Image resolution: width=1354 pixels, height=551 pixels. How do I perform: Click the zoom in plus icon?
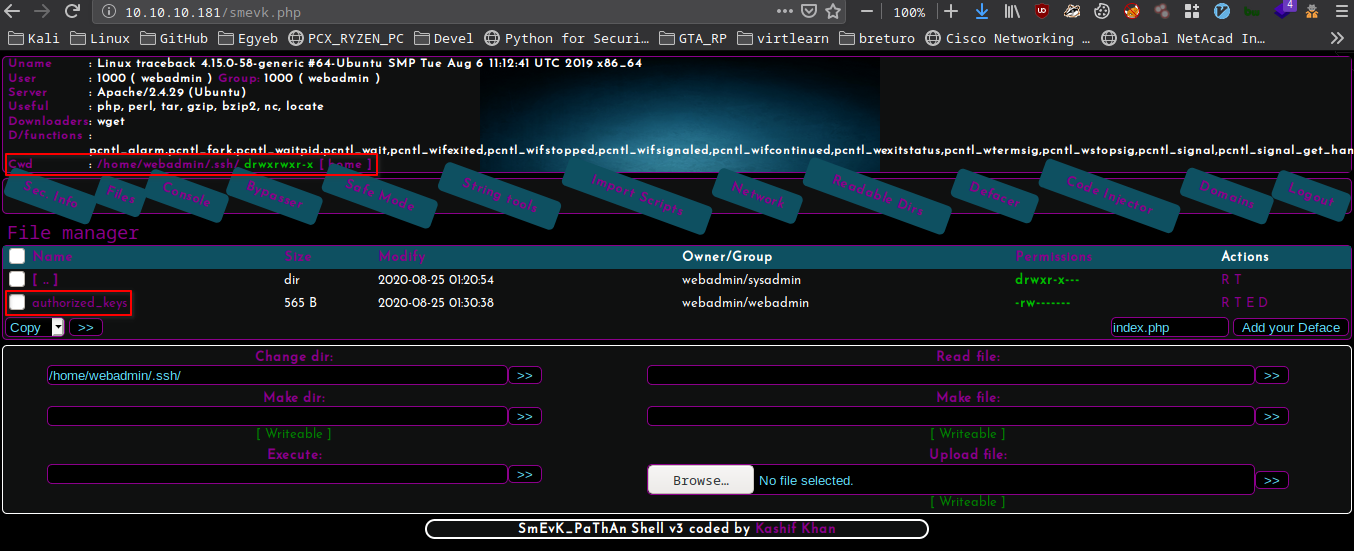click(x=951, y=12)
